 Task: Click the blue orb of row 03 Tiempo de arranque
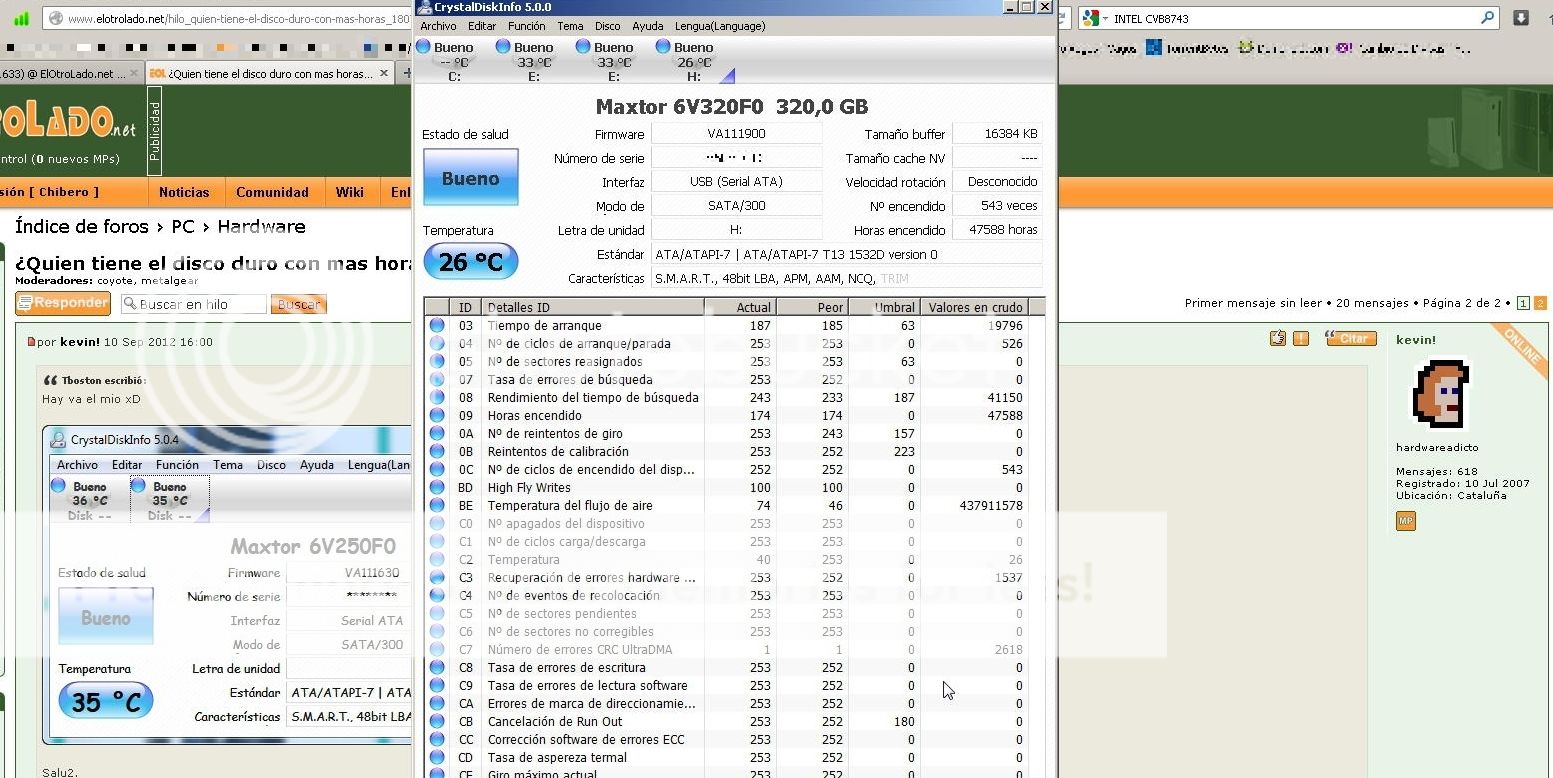[x=437, y=326]
